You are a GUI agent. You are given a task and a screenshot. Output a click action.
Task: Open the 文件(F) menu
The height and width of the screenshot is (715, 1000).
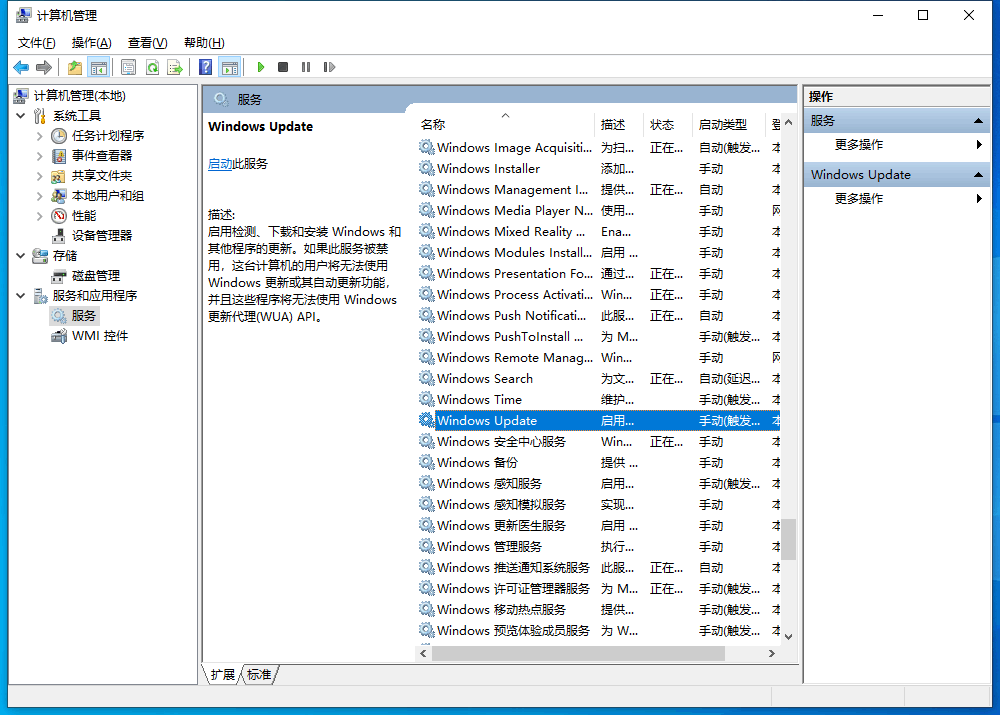[x=36, y=43]
